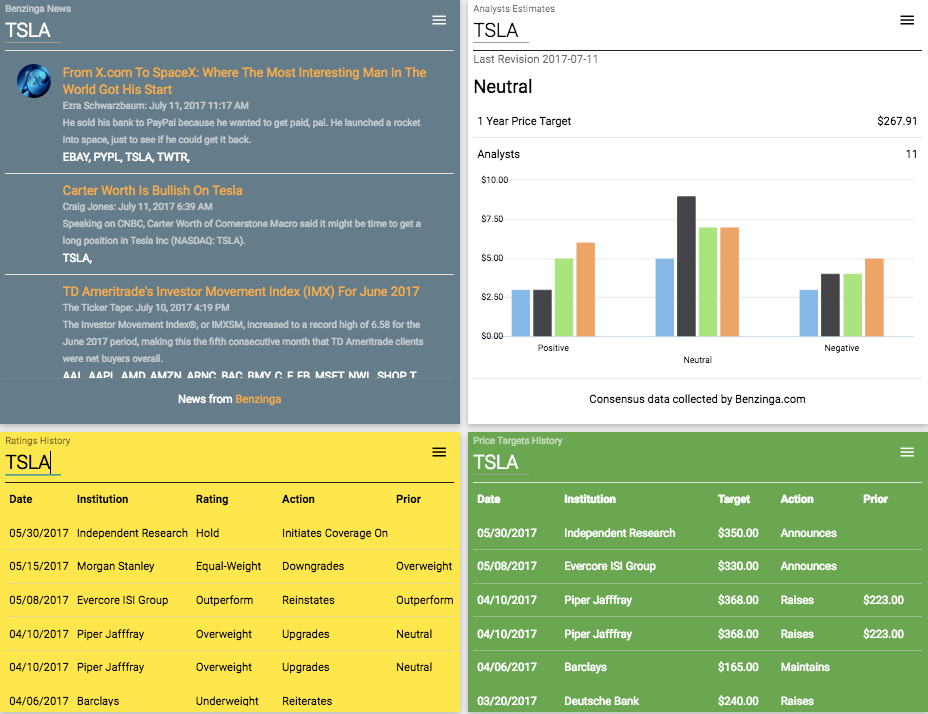Screen dimensions: 928x714
Task: Click the Positive axis label on chart
Action: click(553, 348)
